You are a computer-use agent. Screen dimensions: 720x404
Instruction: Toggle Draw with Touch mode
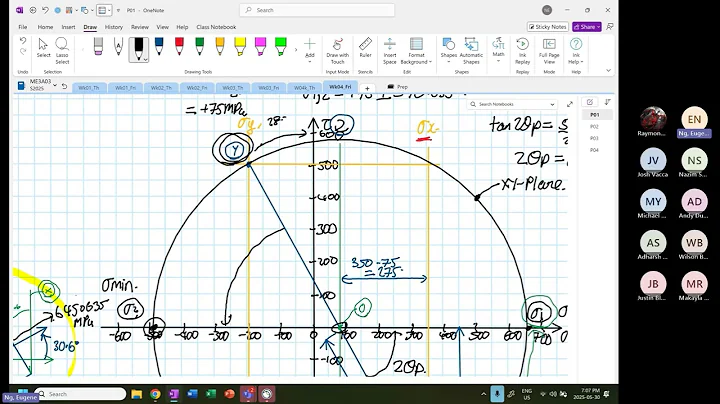click(338, 50)
